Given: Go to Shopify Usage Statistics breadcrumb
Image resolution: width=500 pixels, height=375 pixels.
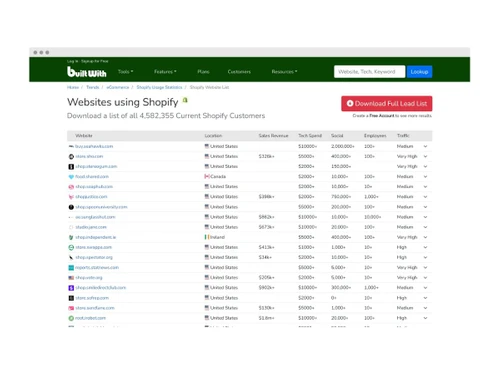Looking at the screenshot, I should pos(159,87).
